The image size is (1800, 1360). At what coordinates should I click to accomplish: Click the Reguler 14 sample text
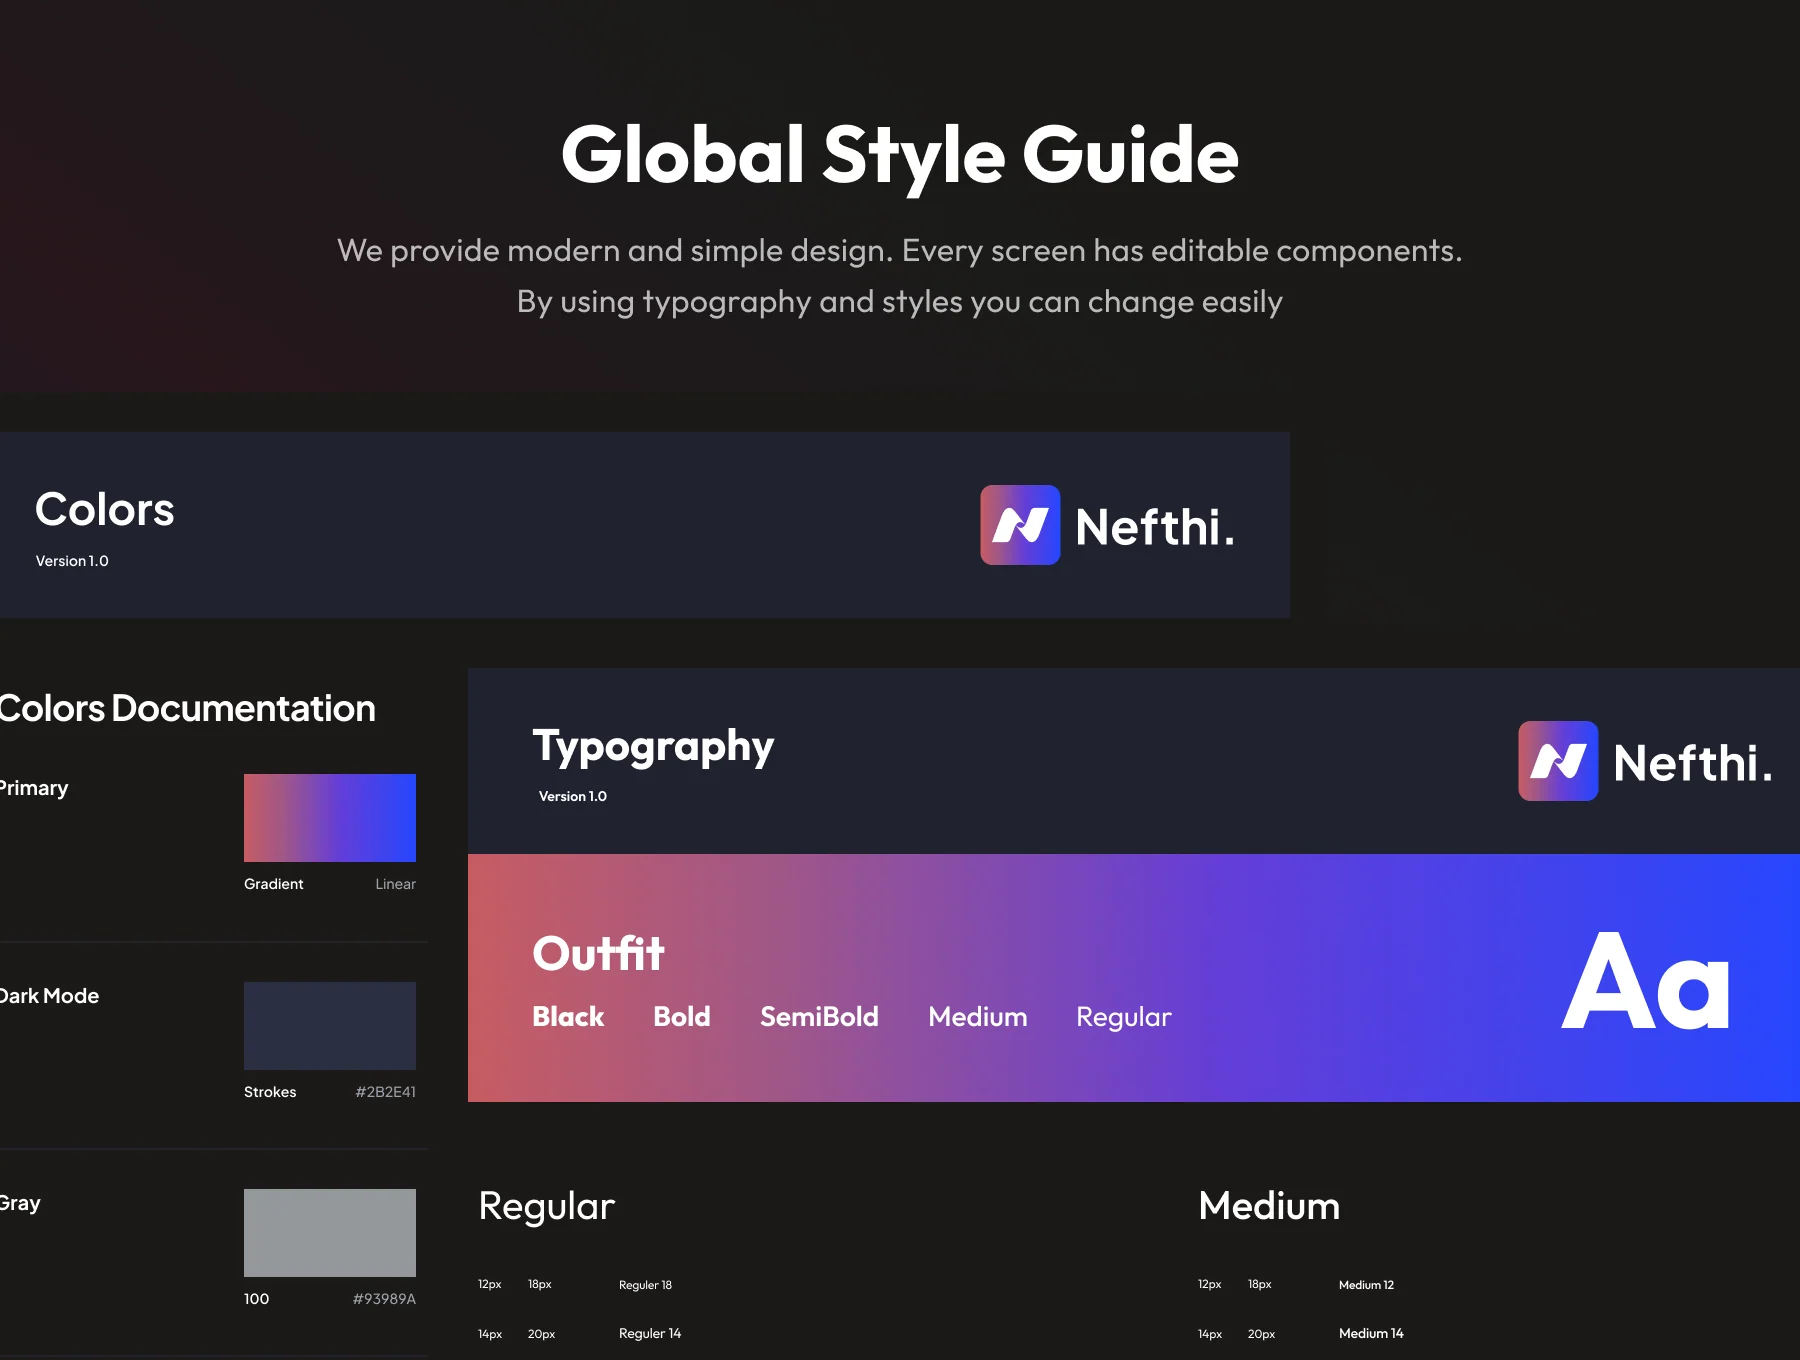pos(650,1334)
